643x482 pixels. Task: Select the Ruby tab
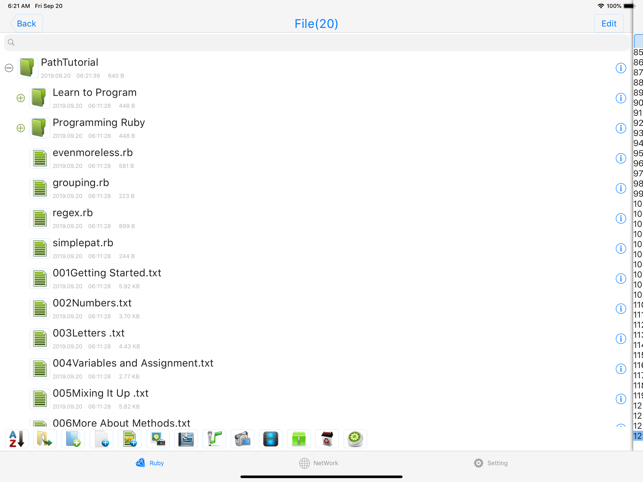click(x=149, y=463)
